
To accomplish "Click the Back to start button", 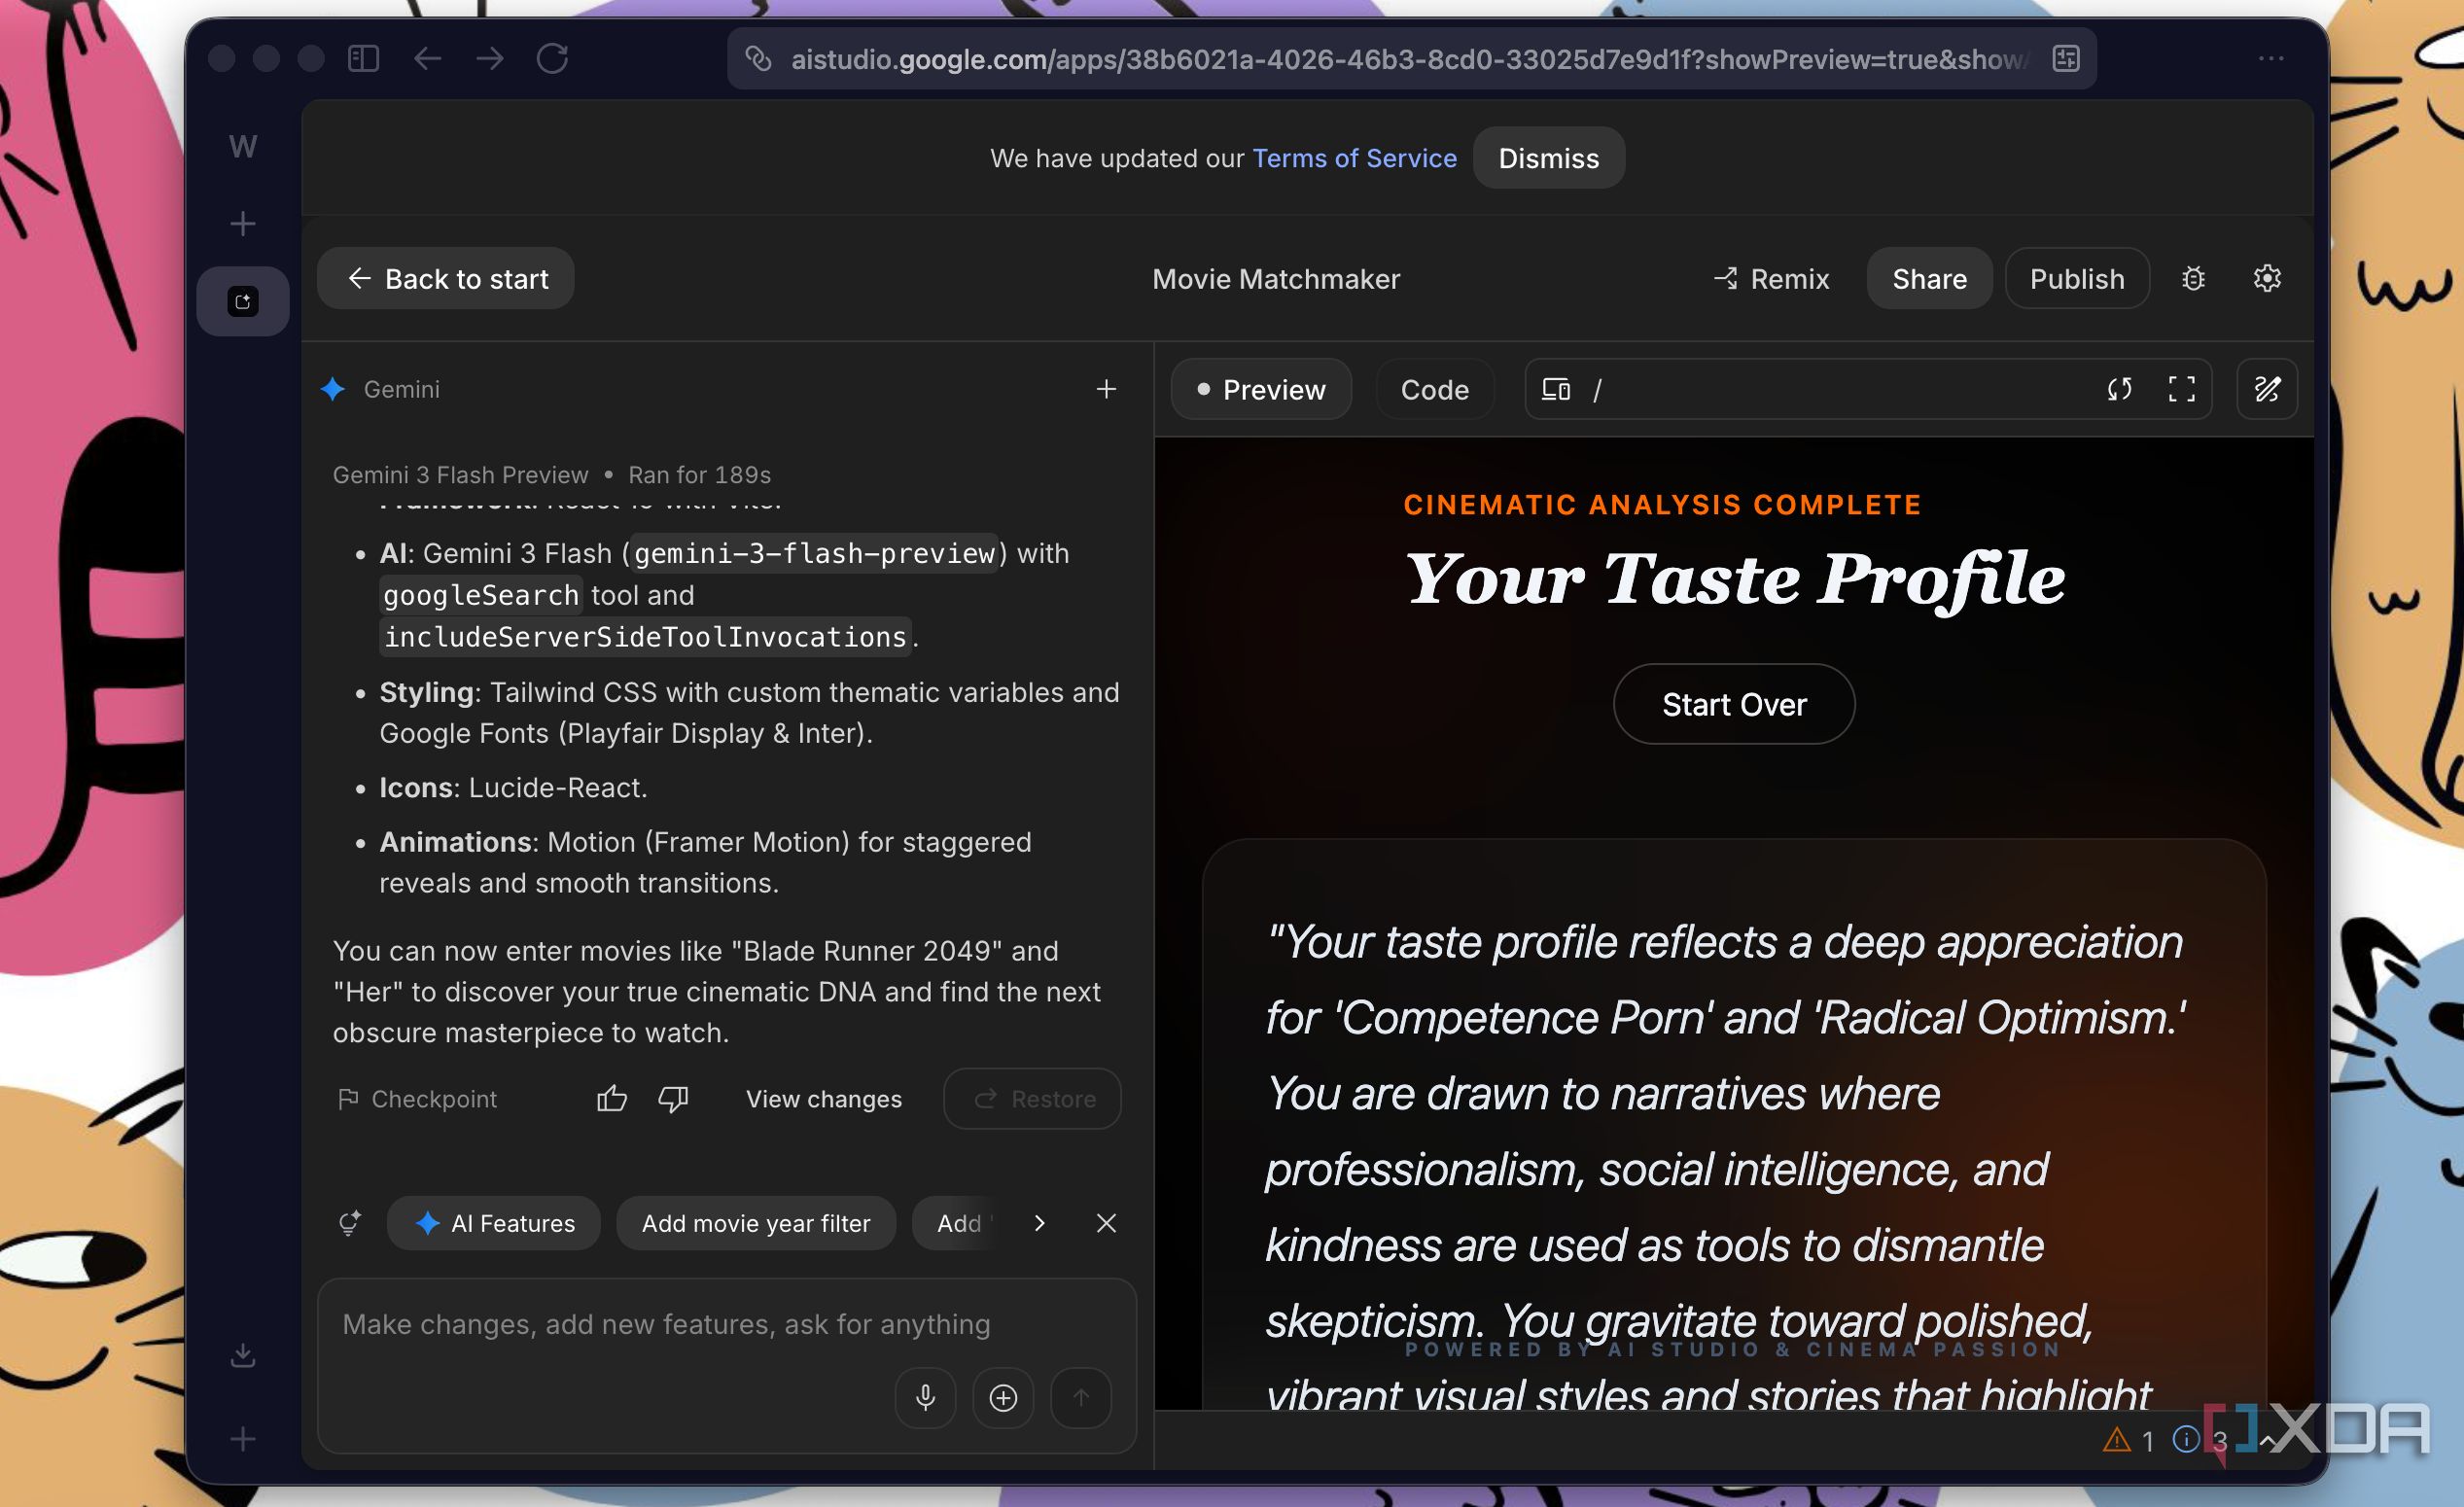I will [x=446, y=279].
